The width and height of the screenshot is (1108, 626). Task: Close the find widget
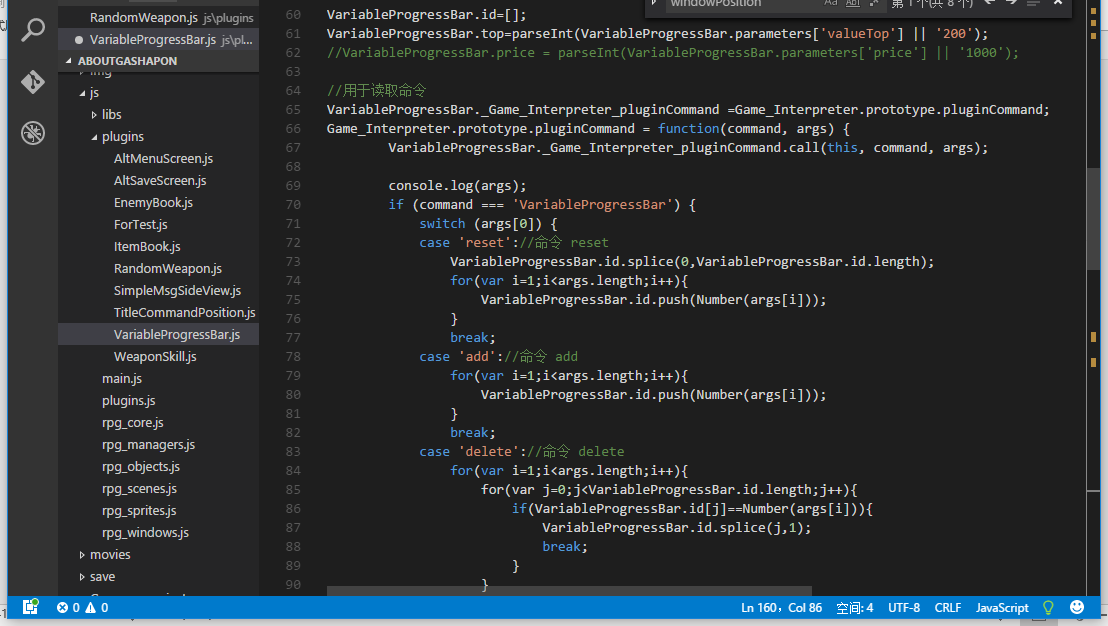[x=1058, y=3]
